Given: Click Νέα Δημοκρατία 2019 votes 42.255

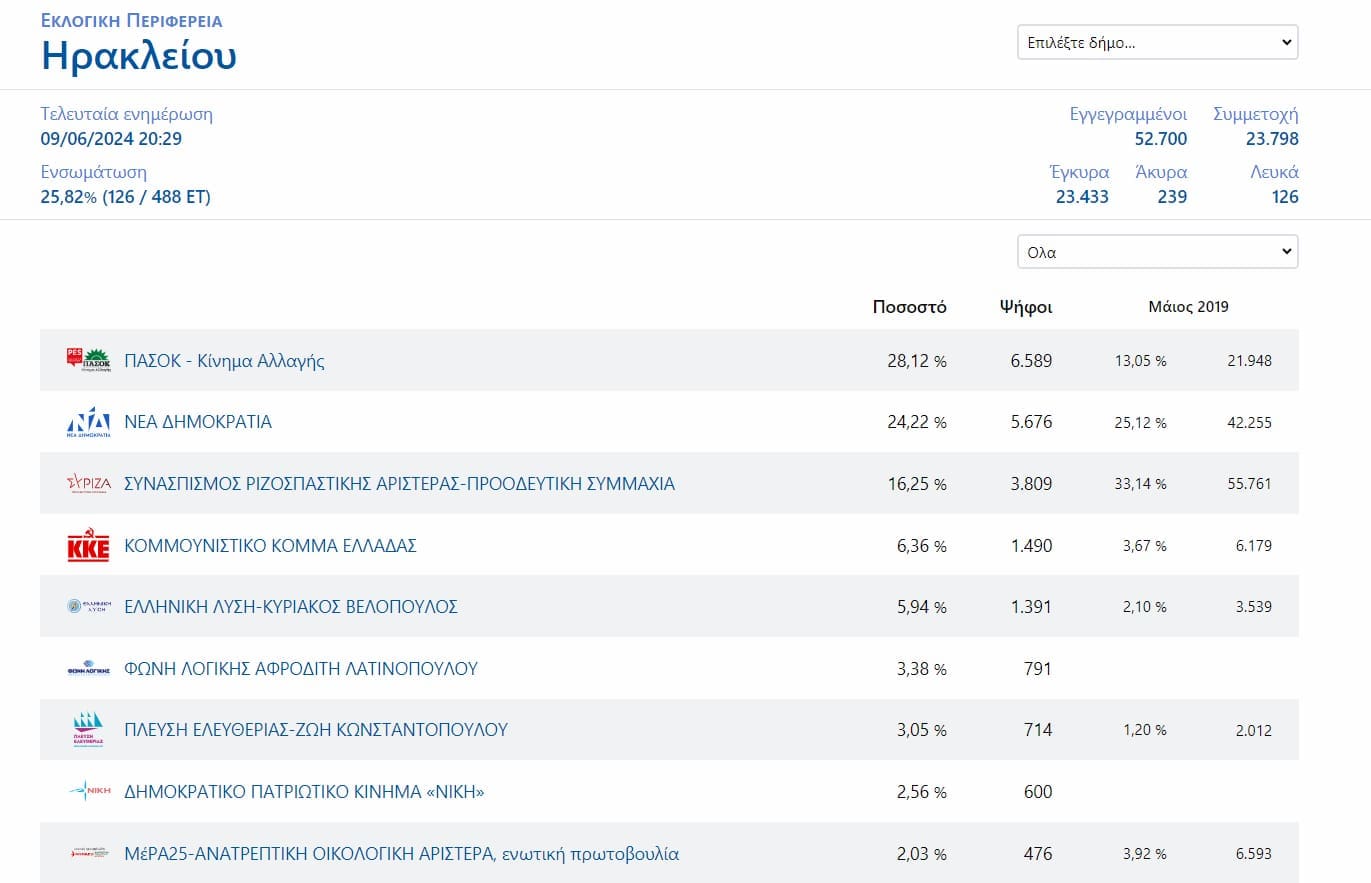Looking at the screenshot, I should pyautogui.click(x=1249, y=423).
